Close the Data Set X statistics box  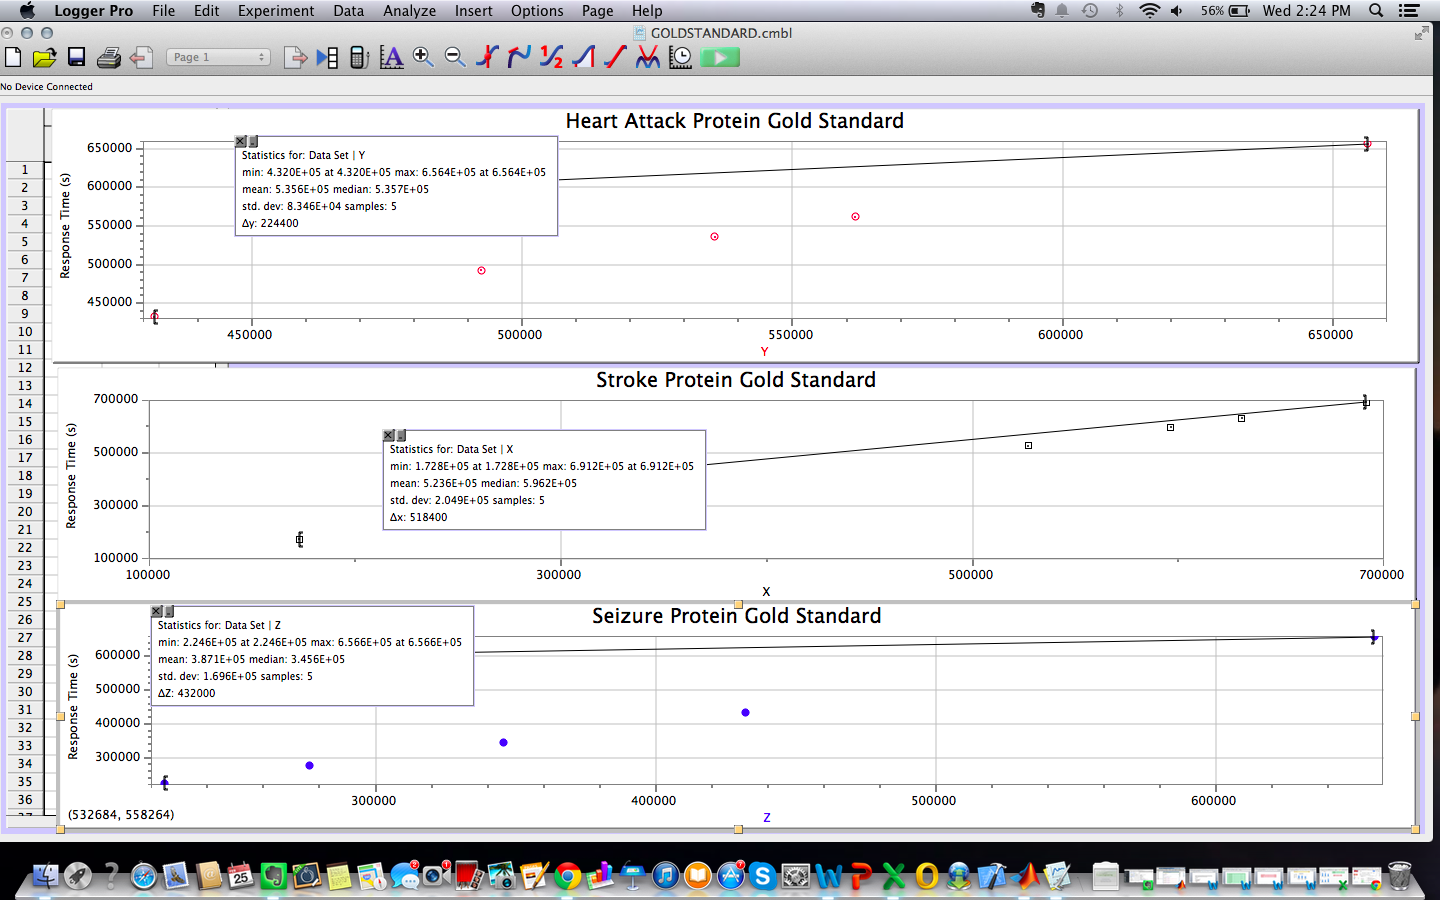pos(388,436)
